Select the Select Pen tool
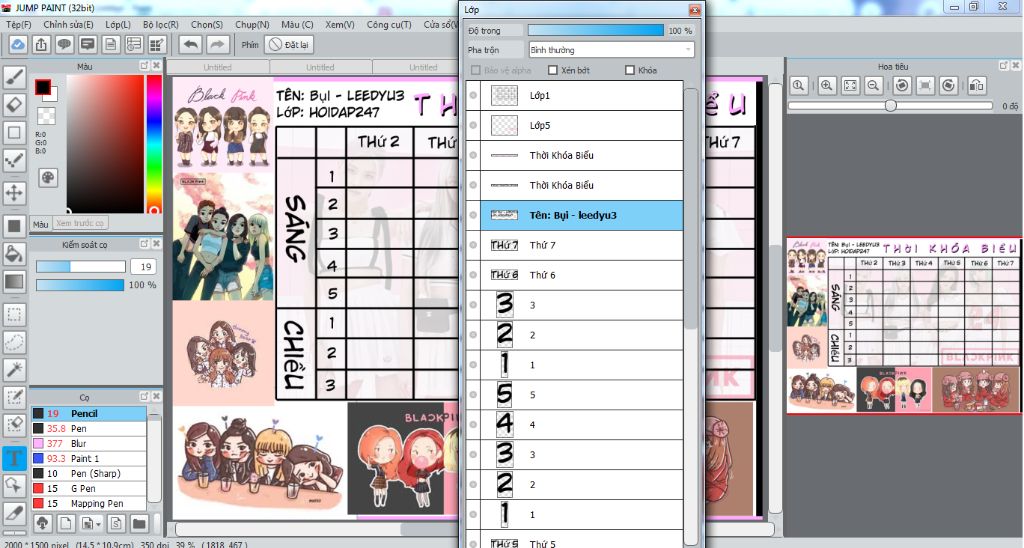The width and height of the screenshot is (1024, 548). pos(14,397)
